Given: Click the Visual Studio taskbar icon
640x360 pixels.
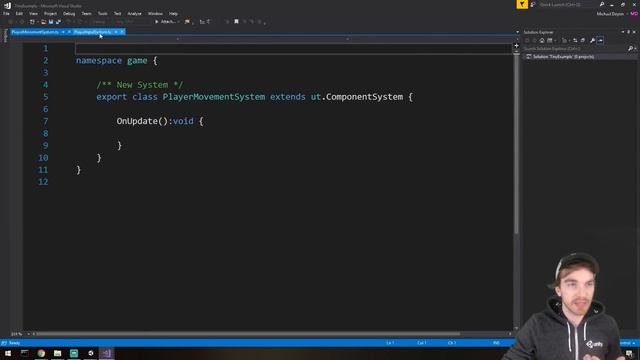Looking at the screenshot, I should point(107,353).
